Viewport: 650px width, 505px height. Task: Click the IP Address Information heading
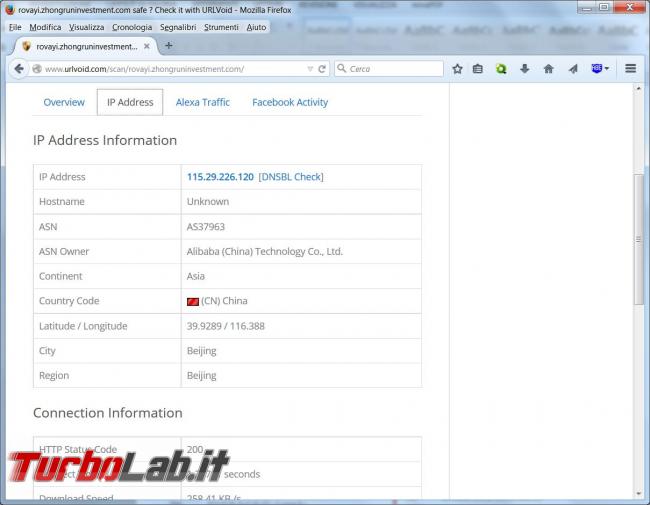point(105,140)
